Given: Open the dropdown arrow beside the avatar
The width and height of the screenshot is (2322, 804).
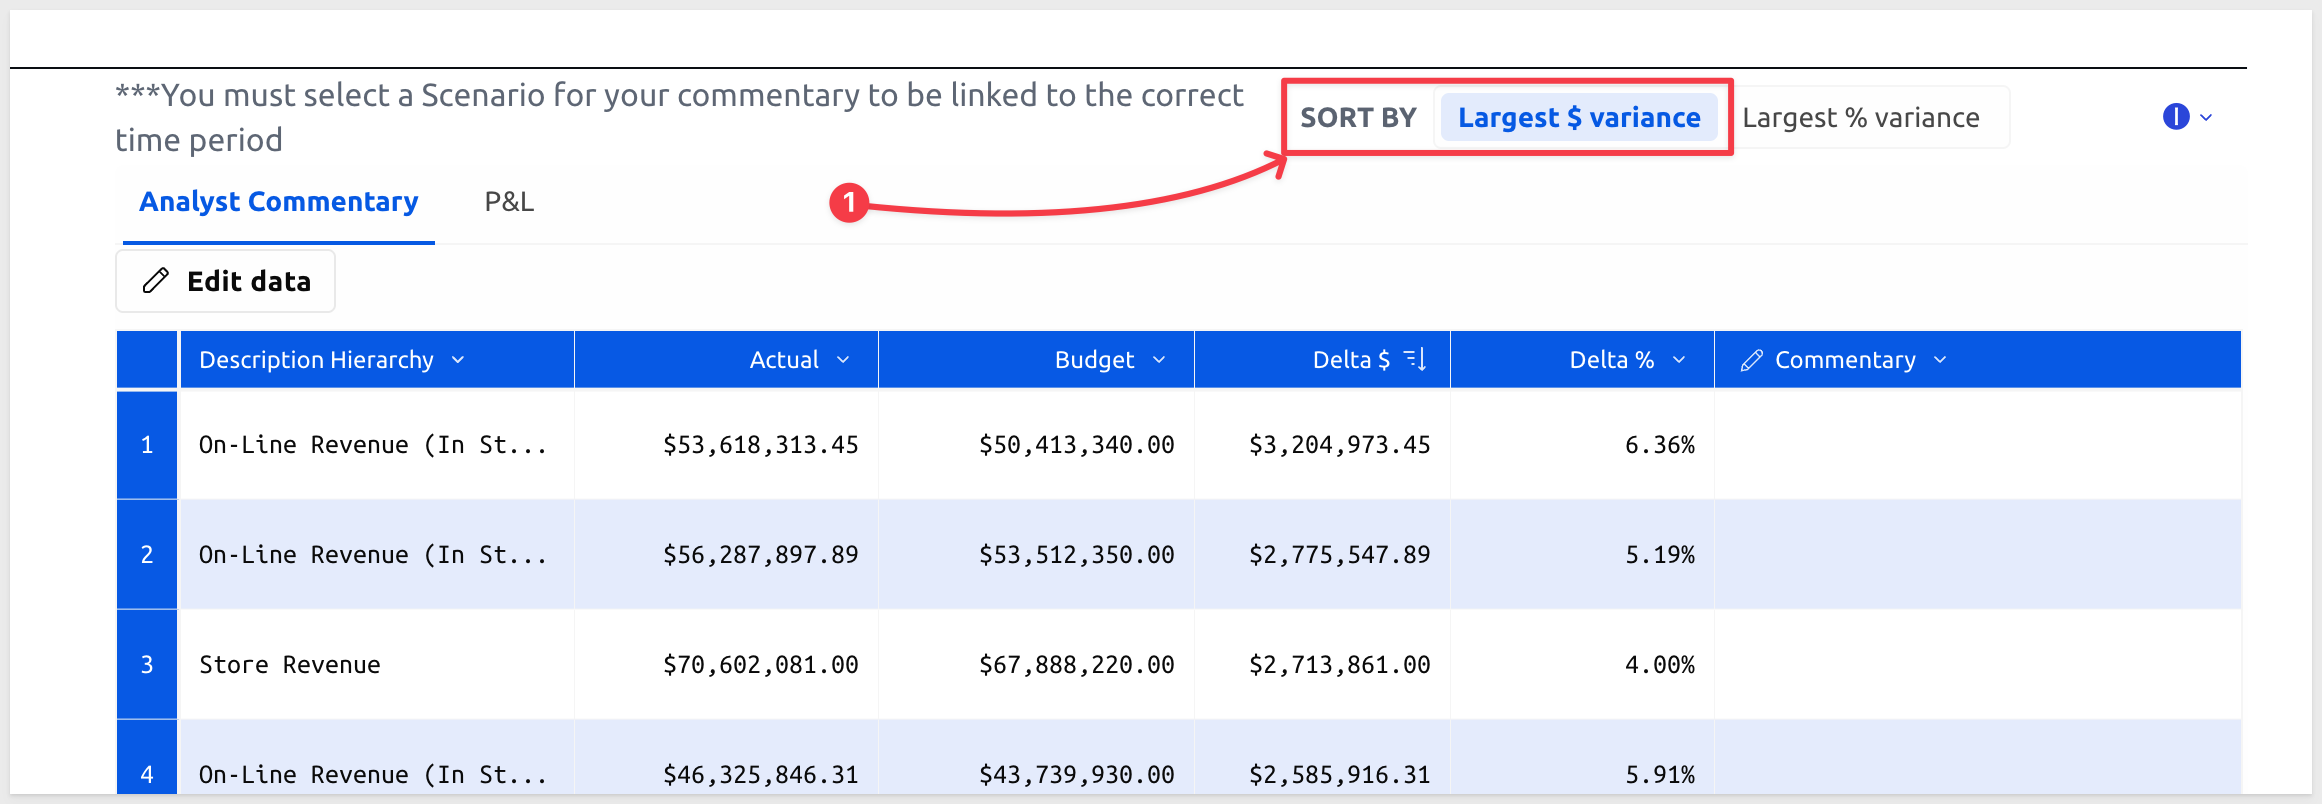Looking at the screenshot, I should pyautogui.click(x=2206, y=118).
